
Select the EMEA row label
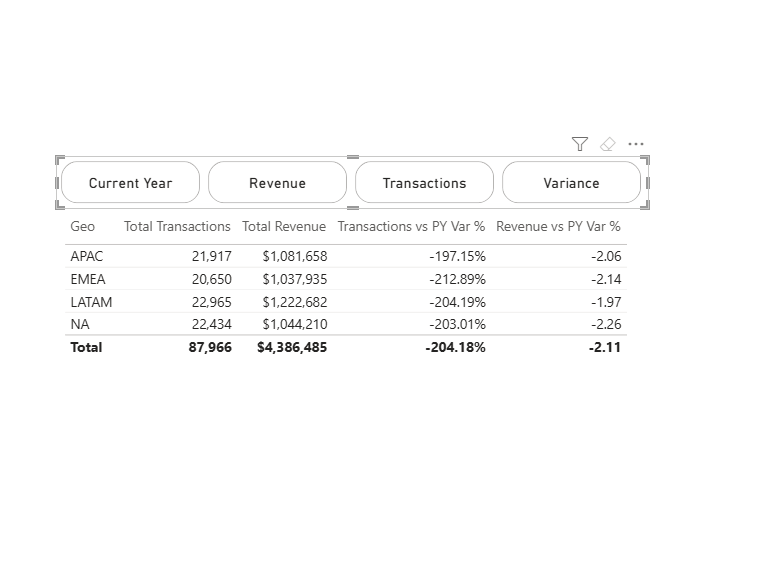[88, 279]
